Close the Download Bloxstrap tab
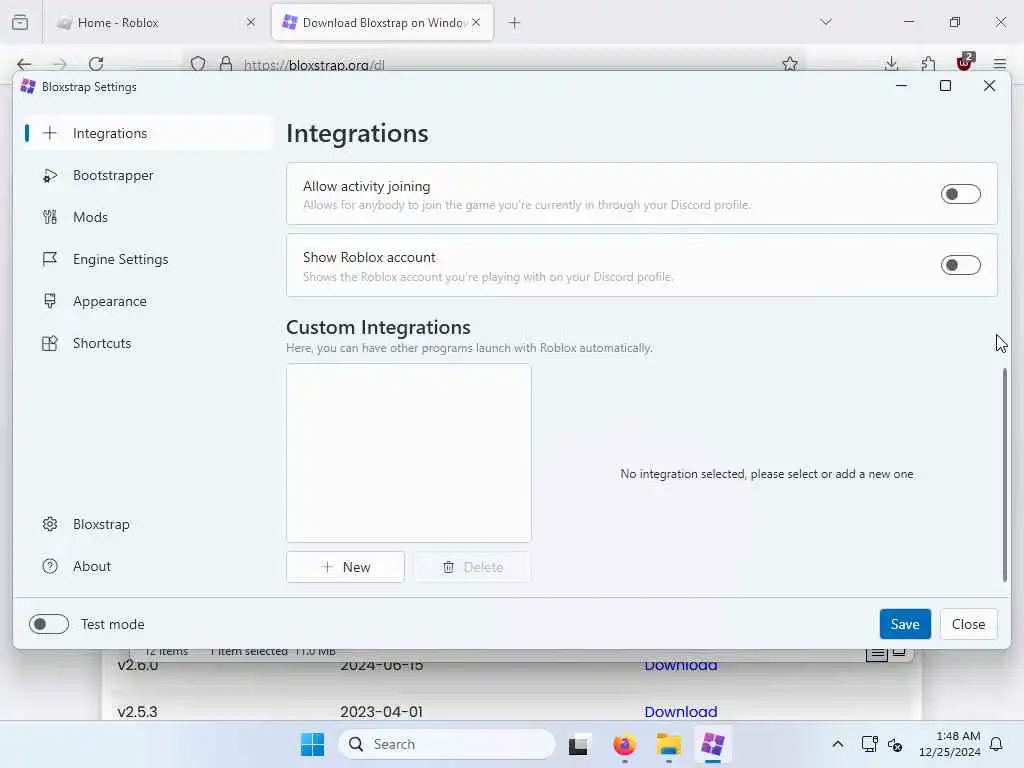Image resolution: width=1024 pixels, height=768 pixels. click(476, 23)
